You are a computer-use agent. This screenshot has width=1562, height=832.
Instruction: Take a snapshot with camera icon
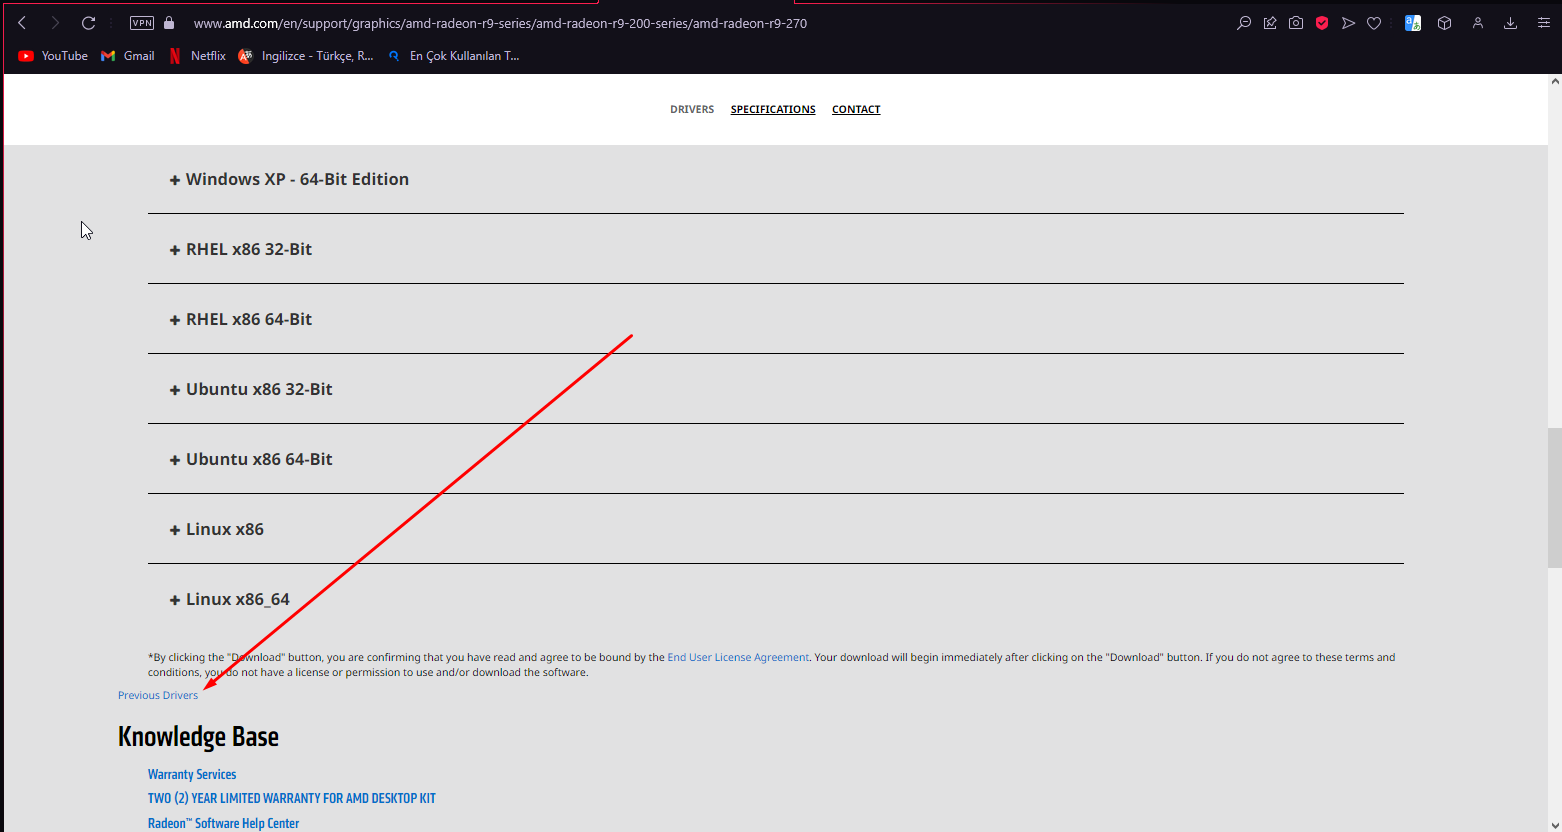pos(1296,23)
